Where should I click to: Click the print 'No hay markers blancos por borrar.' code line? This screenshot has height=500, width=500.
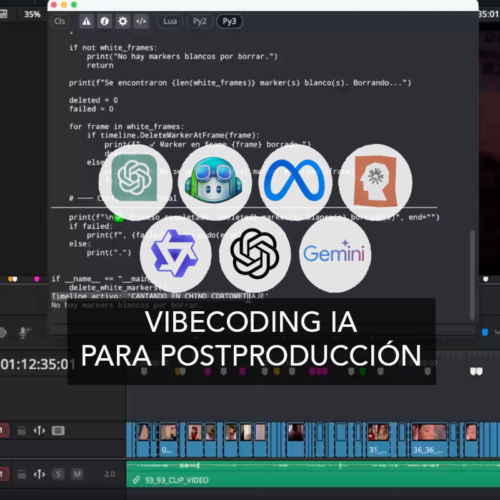point(182,56)
